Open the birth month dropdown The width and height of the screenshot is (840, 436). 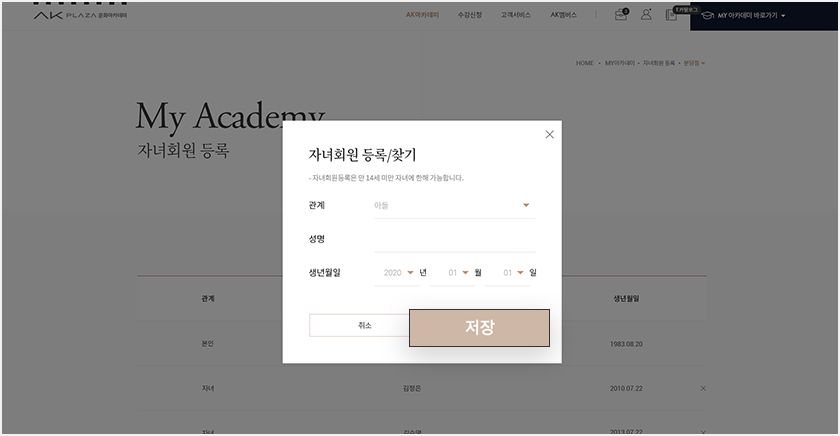[452, 273]
